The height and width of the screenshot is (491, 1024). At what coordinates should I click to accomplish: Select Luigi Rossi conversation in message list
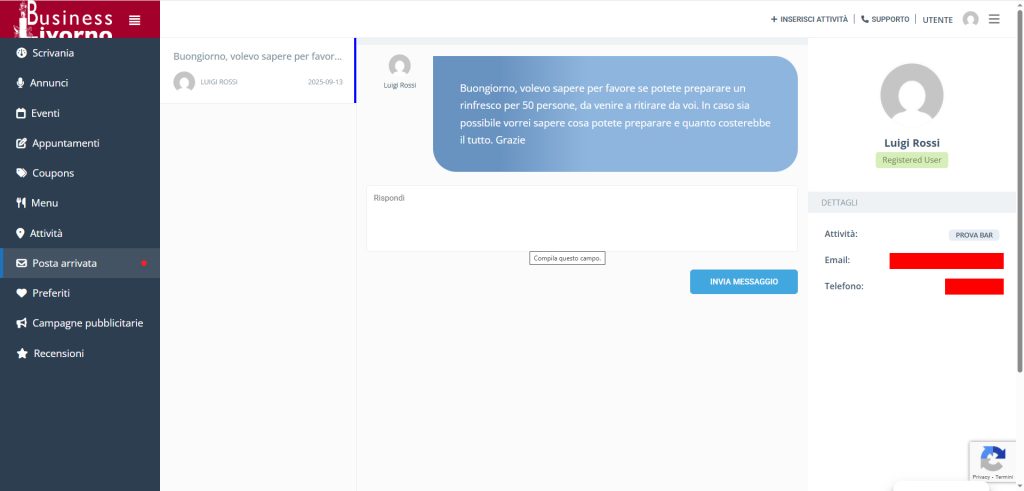pyautogui.click(x=257, y=70)
